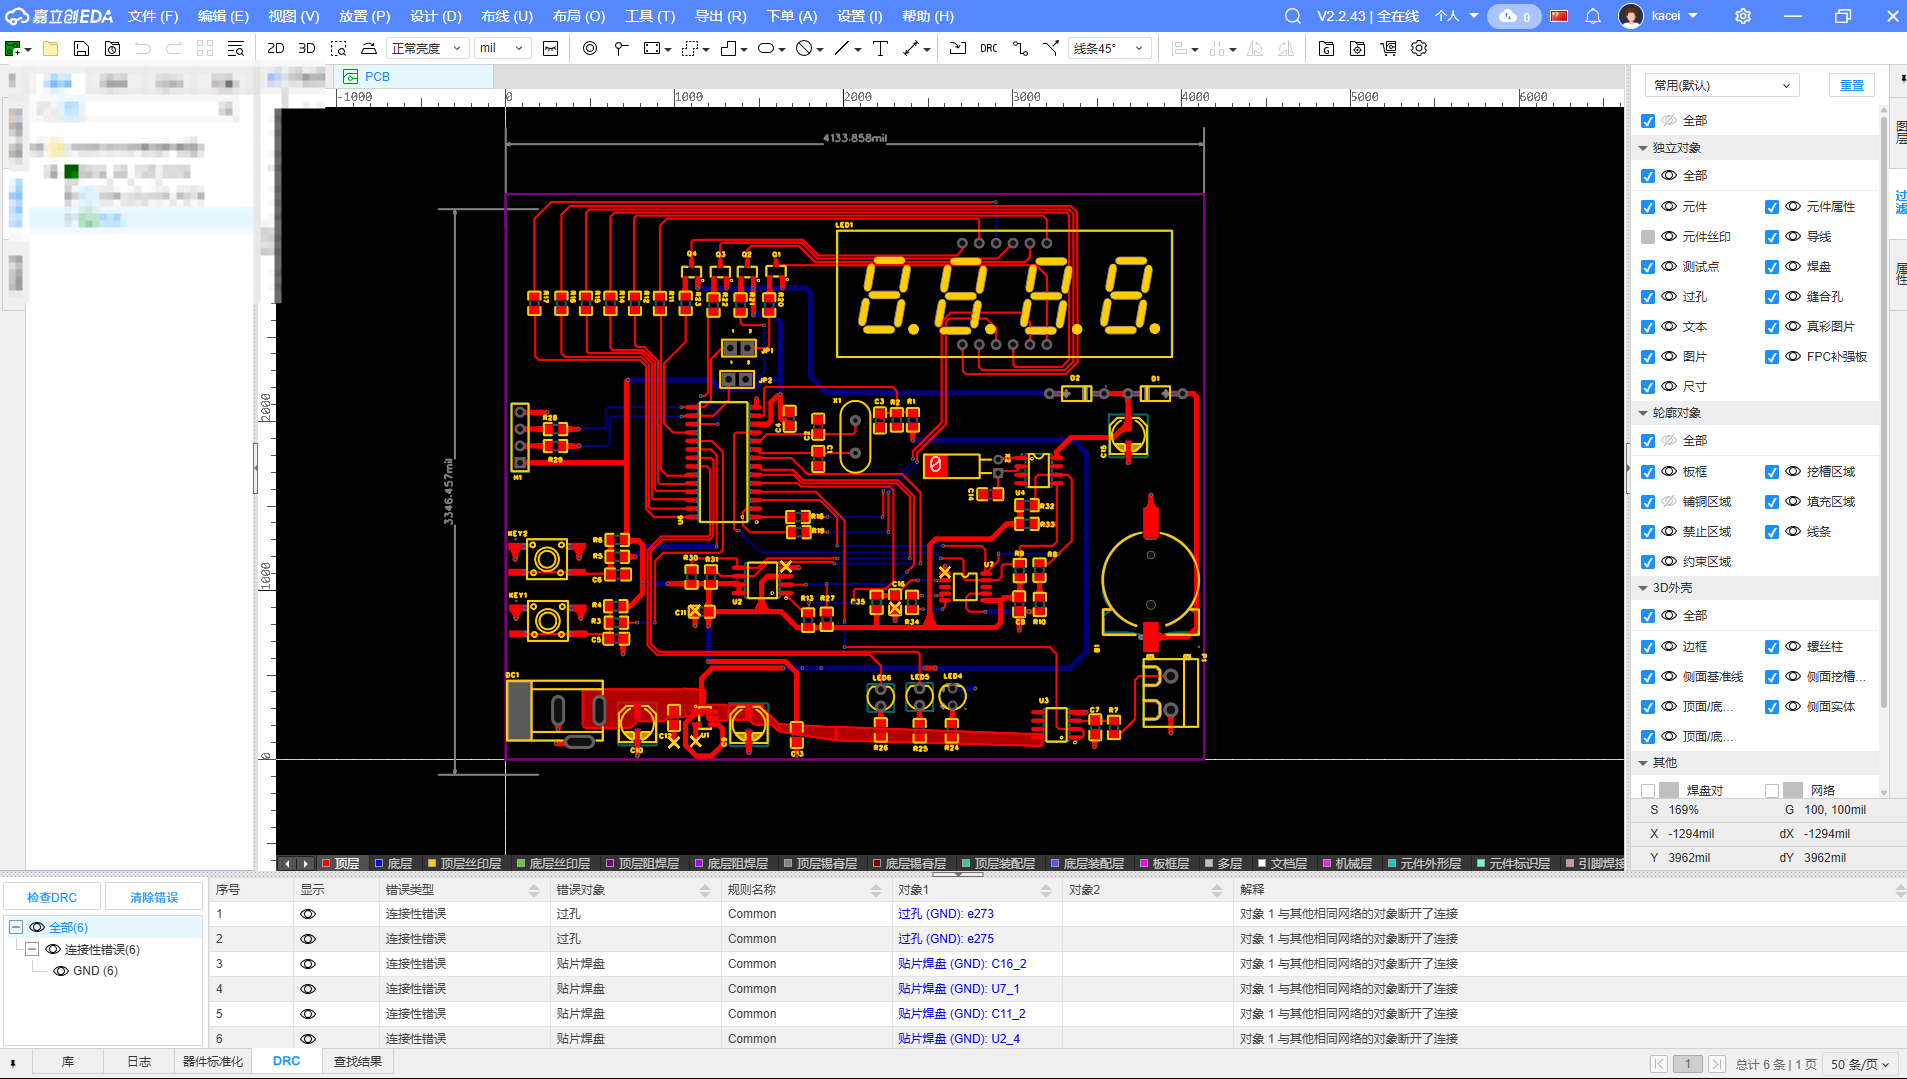Collapse the 连接性错误(6) tree node
This screenshot has width=1907, height=1079.
tap(32, 949)
